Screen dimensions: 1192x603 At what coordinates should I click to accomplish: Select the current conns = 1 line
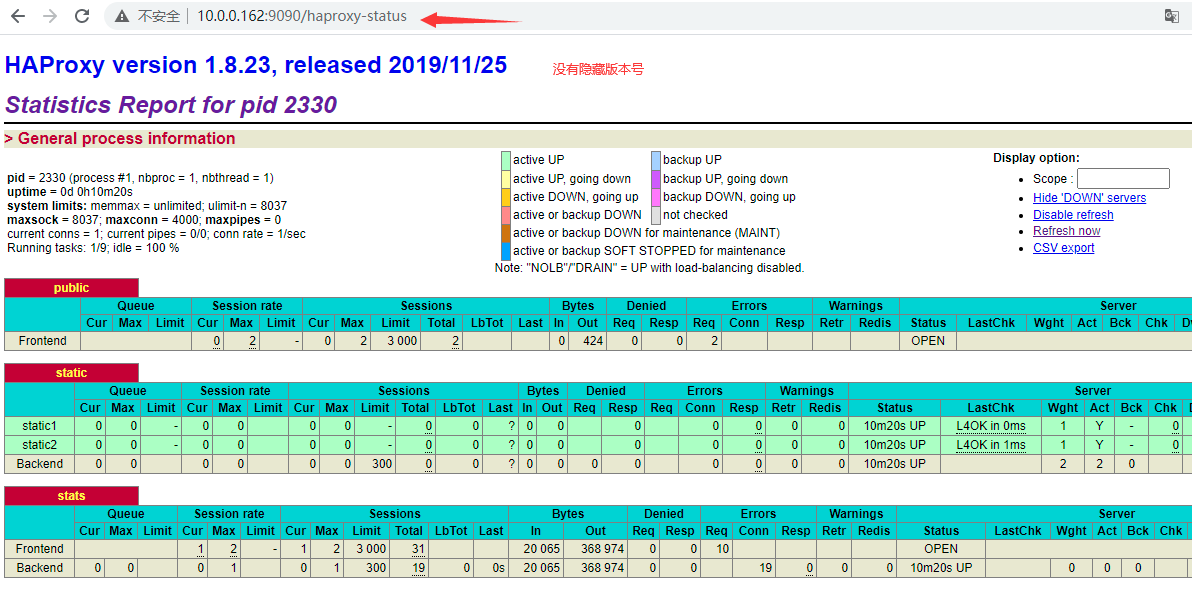coord(157,234)
